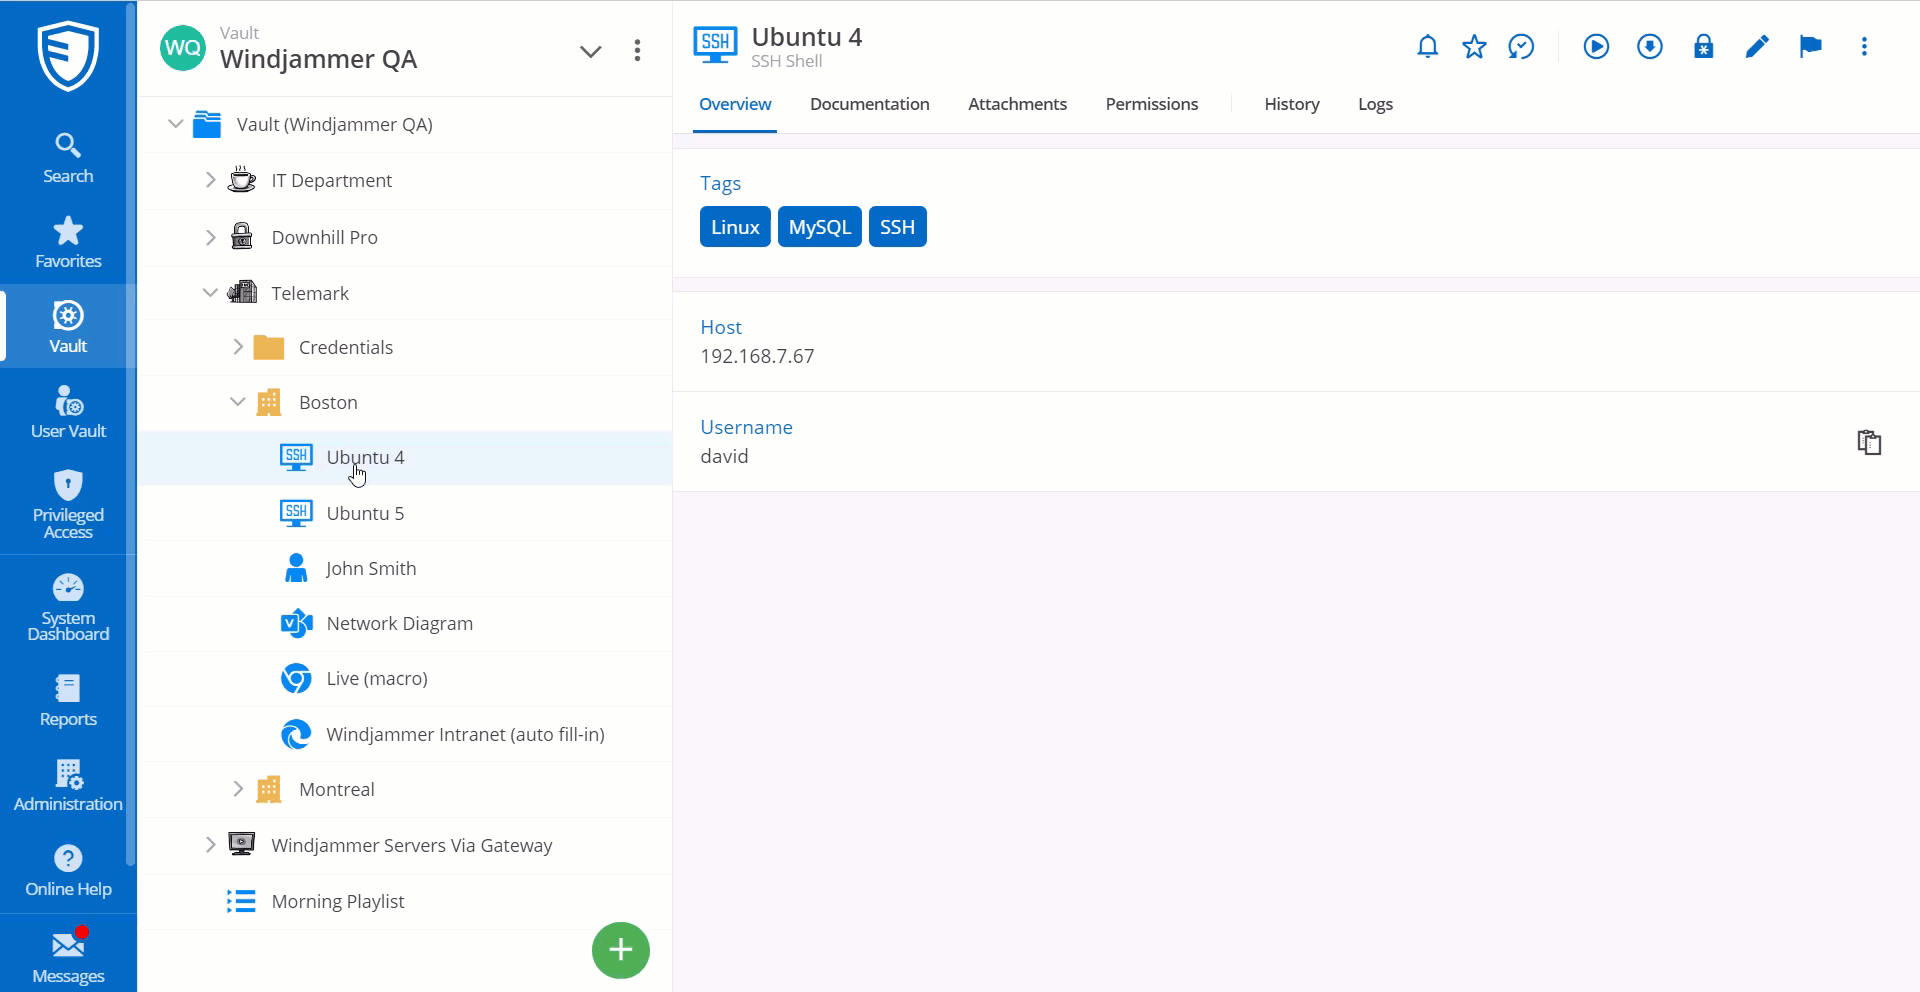Viewport: 1920px width, 992px height.
Task: Expand the Montreal folder
Action: pyautogui.click(x=238, y=789)
